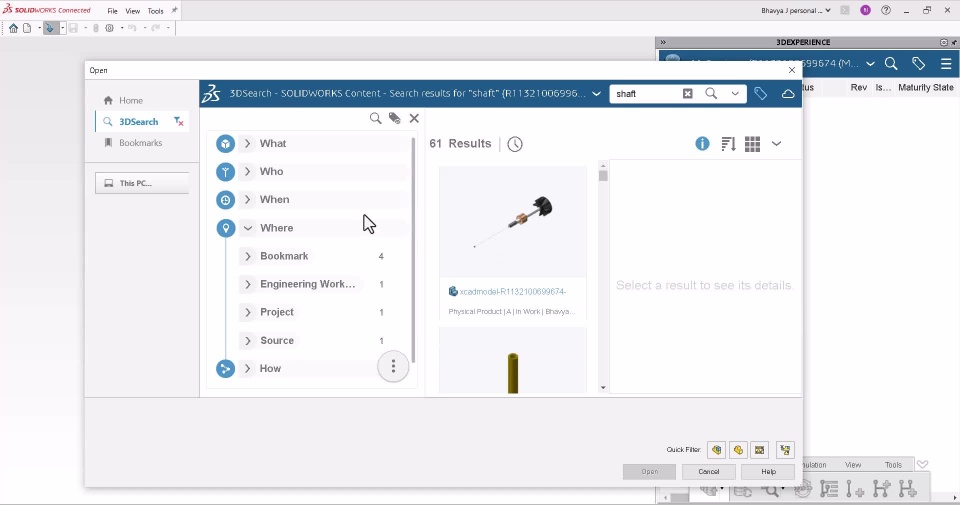Click the Cancel button
Viewport: 960px width, 505px height.
tap(708, 471)
